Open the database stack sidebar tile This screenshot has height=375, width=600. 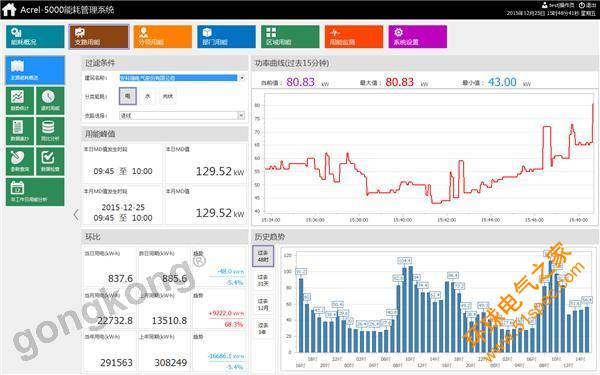click(50, 131)
